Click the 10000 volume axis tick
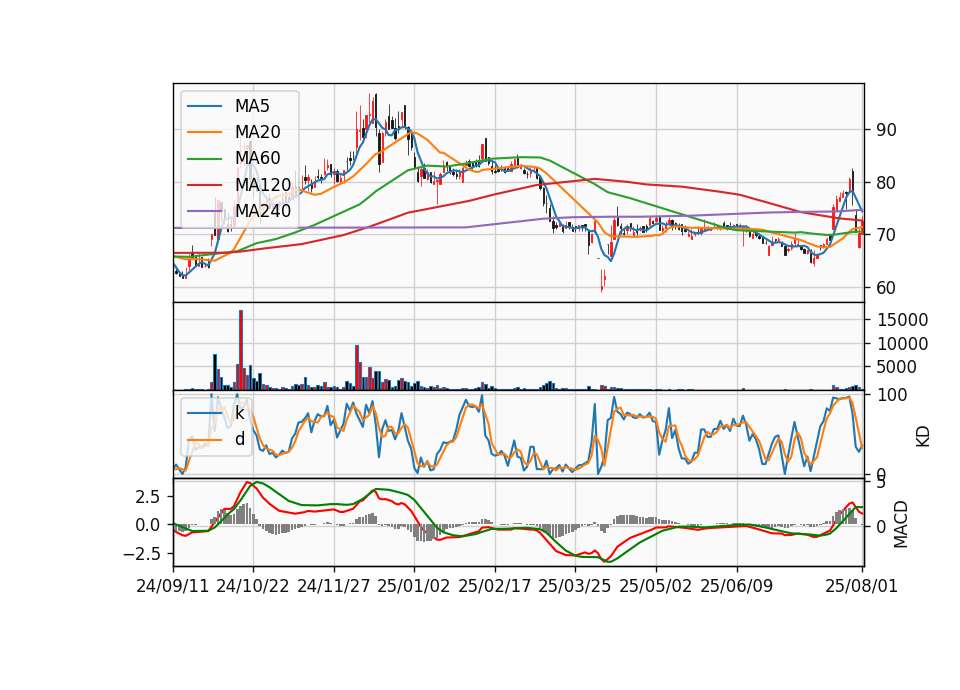The width and height of the screenshot is (960, 690). (902, 343)
